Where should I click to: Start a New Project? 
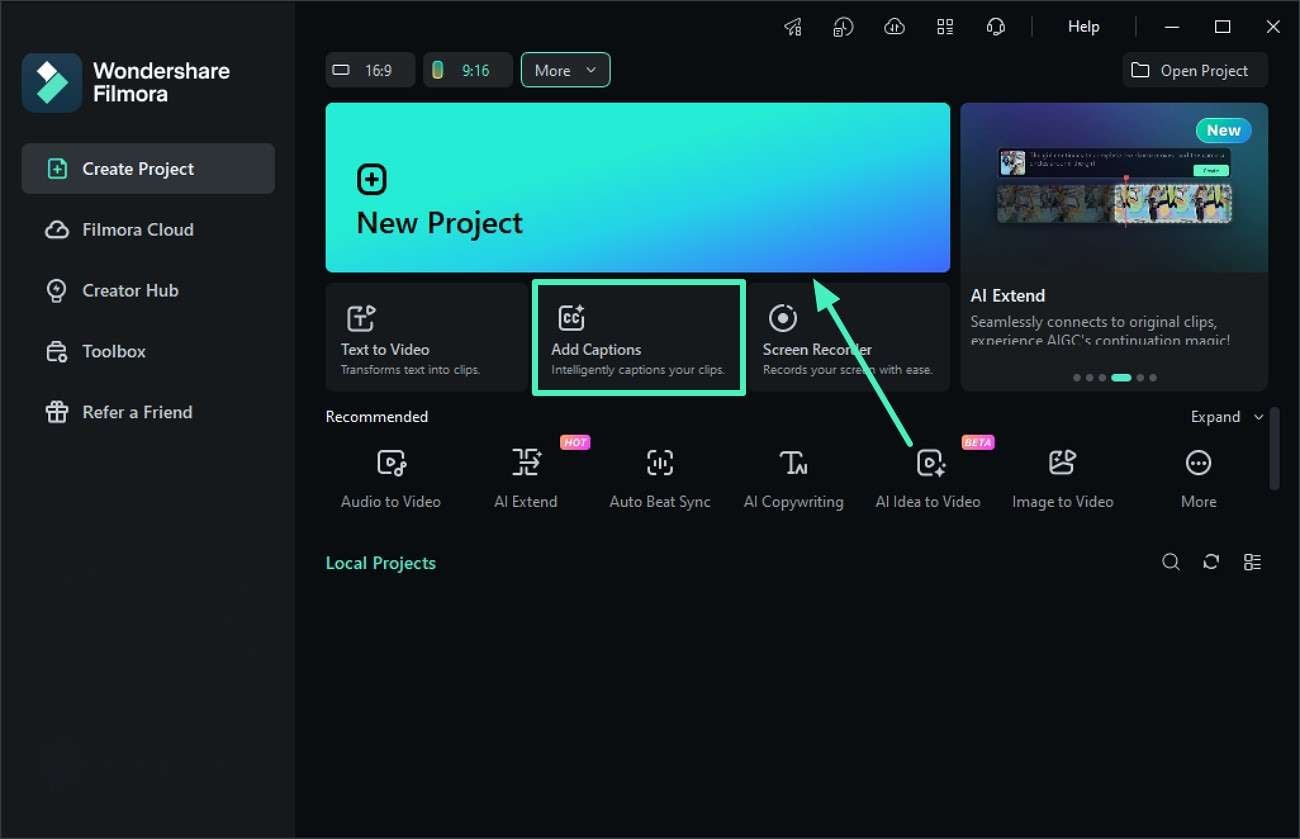(x=637, y=187)
